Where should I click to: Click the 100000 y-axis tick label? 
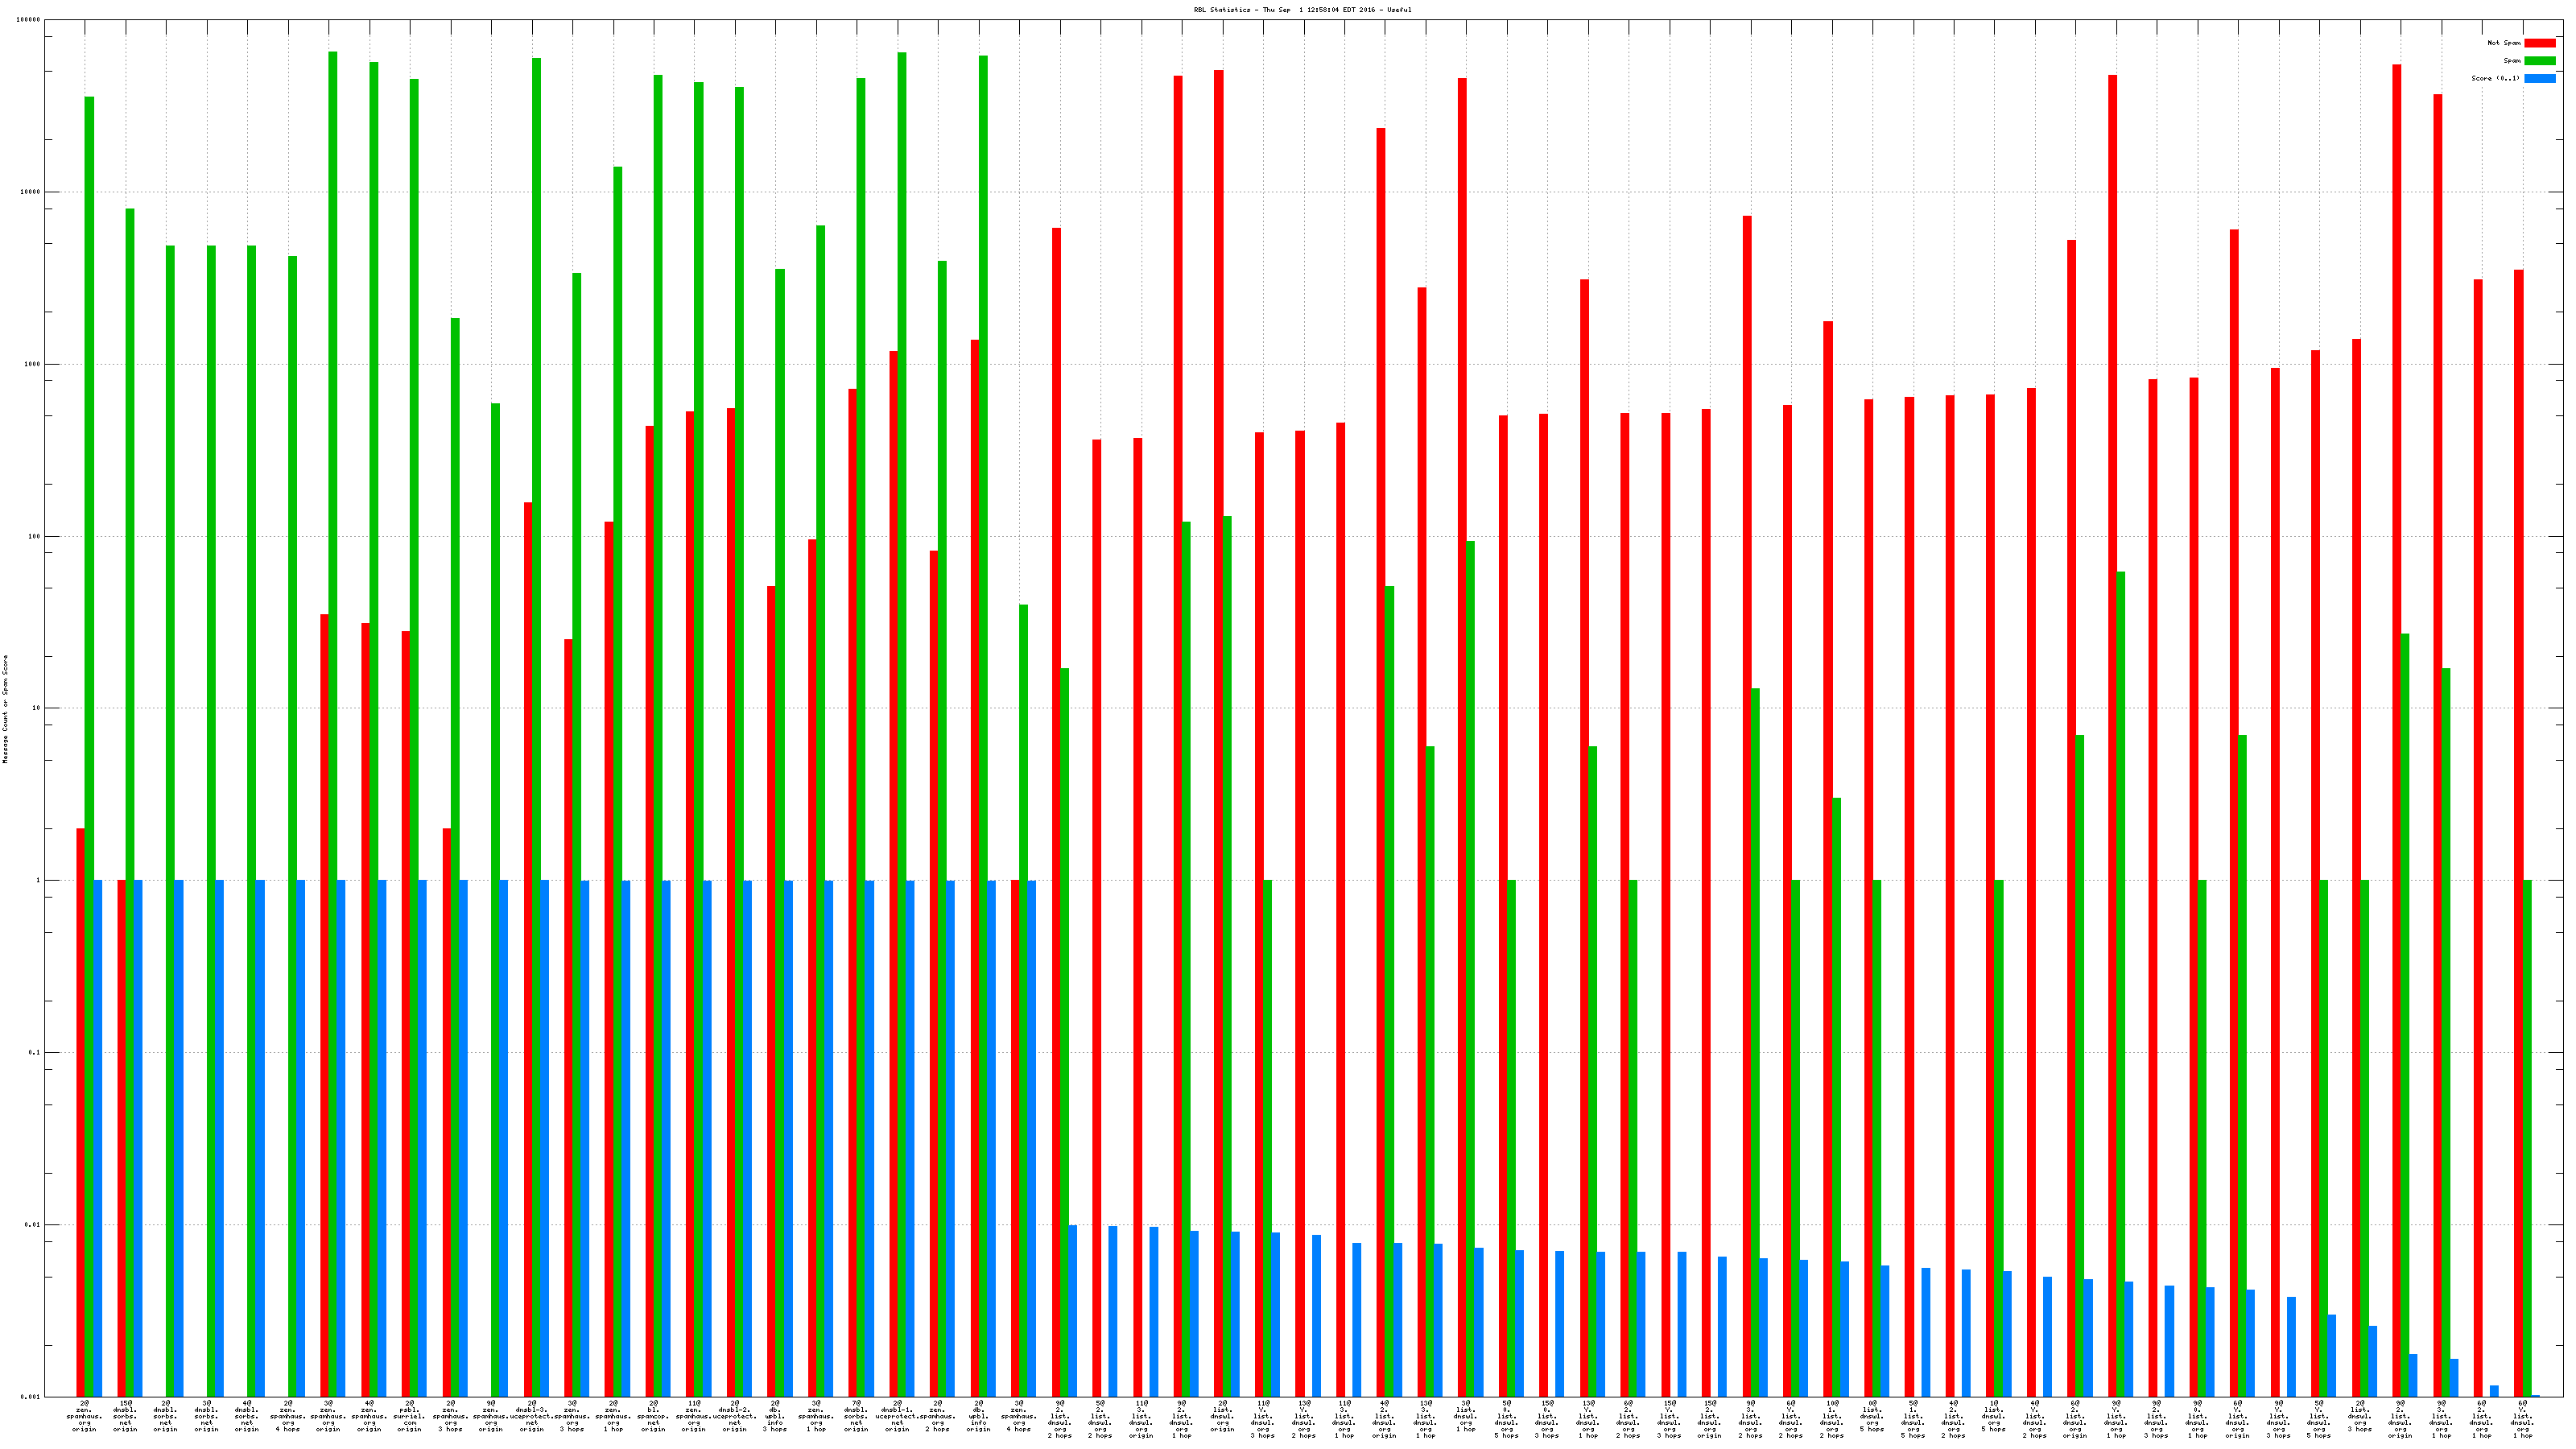pos(29,20)
